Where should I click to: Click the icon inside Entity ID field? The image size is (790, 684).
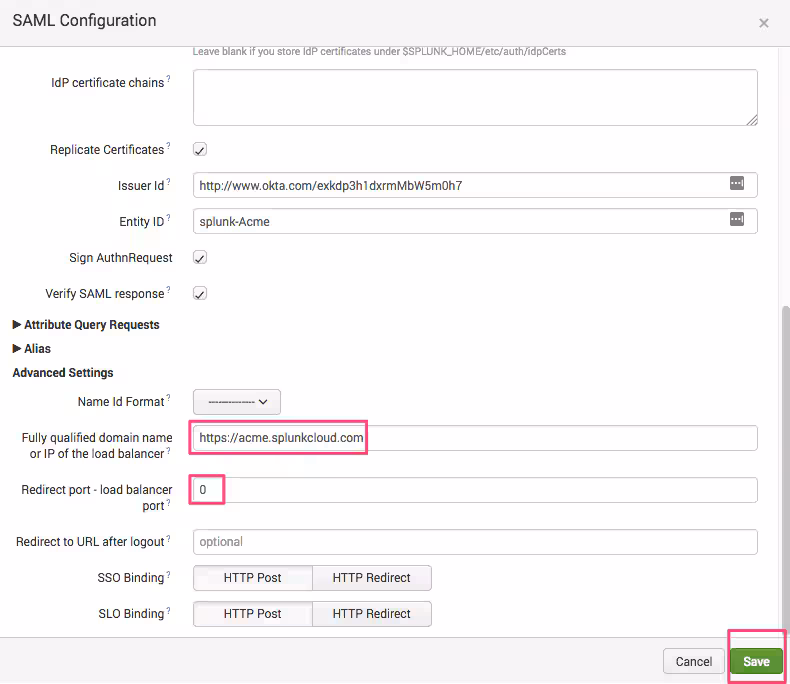coord(737,220)
